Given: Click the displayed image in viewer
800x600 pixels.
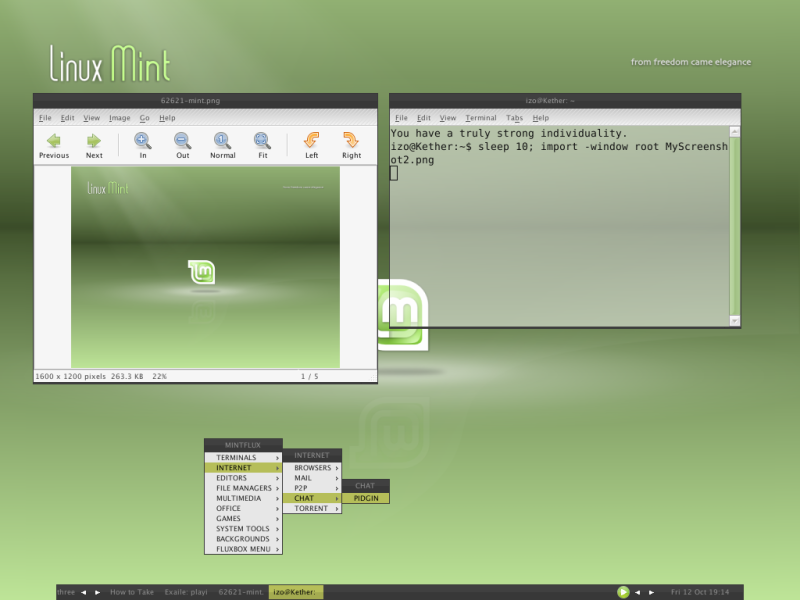Looking at the screenshot, I should pos(205,267).
